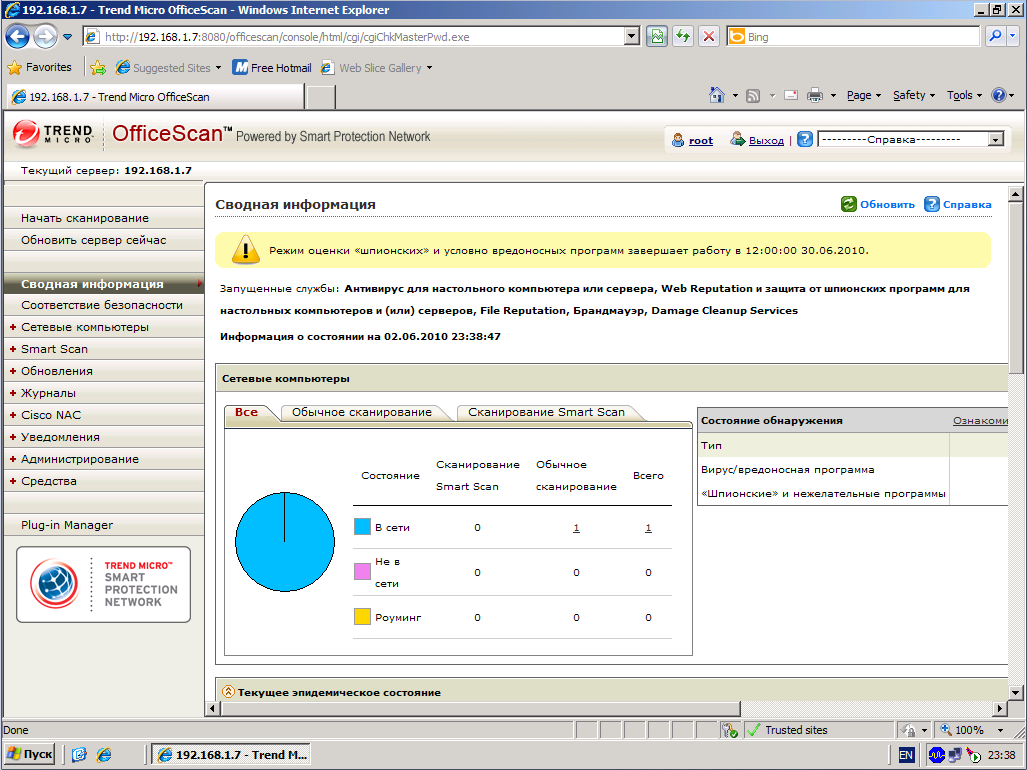This screenshot has width=1027, height=770.
Task: Open Suggested Sites favorite
Action: [x=168, y=67]
